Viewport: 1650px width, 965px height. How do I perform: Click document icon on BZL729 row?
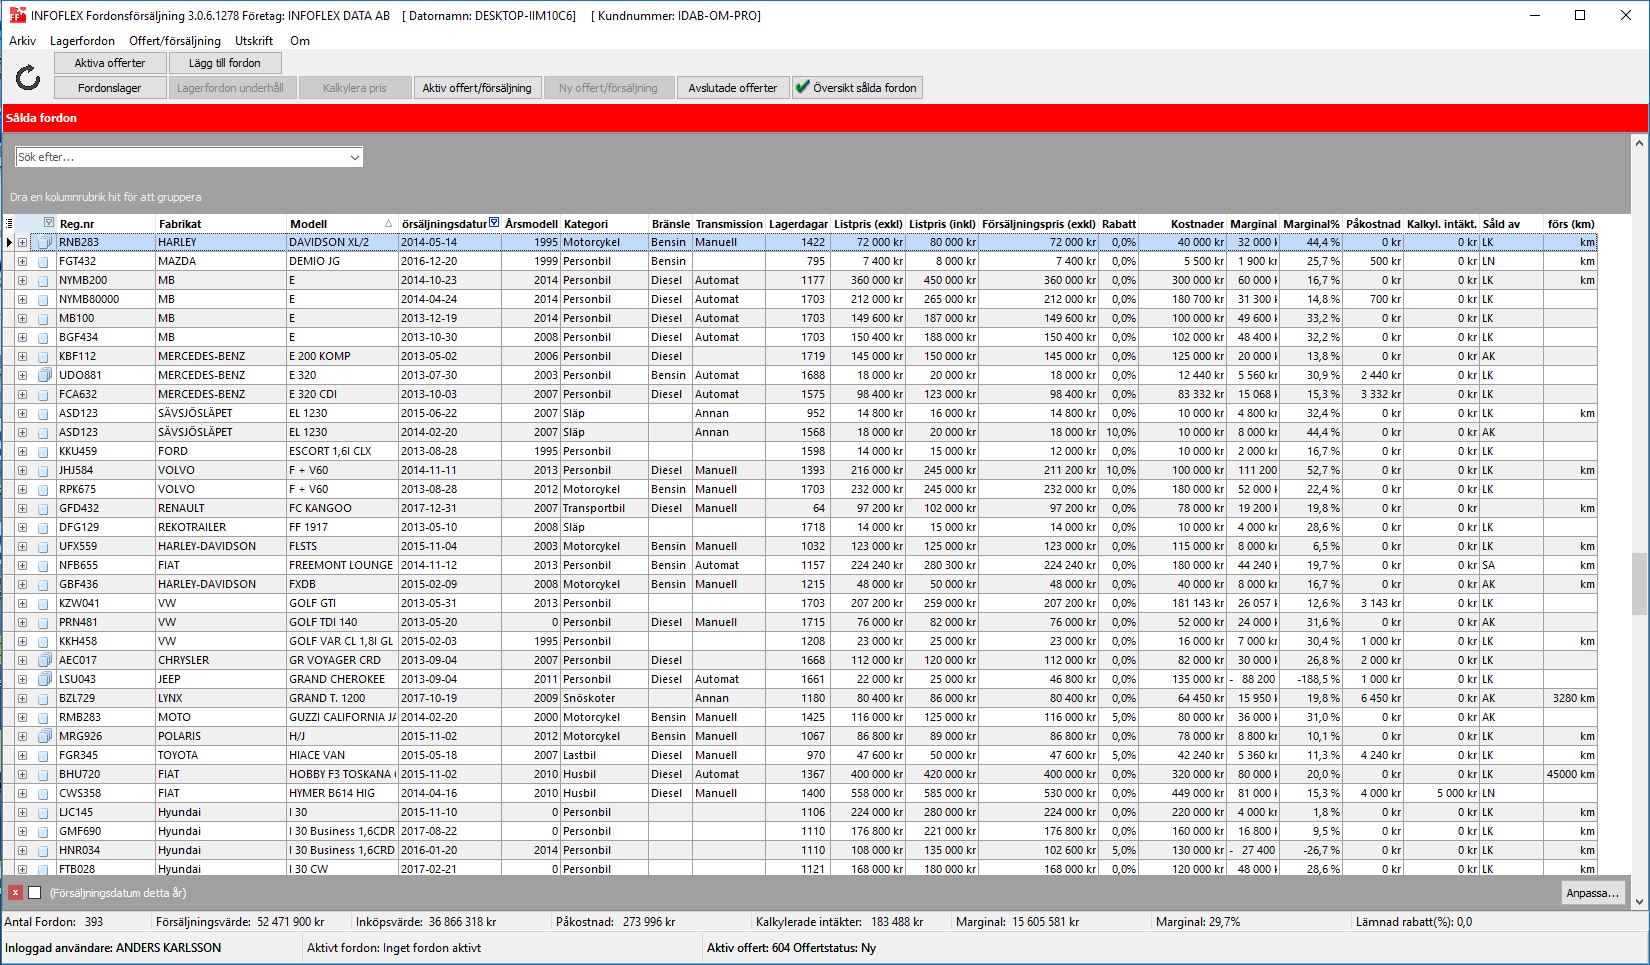tap(43, 698)
